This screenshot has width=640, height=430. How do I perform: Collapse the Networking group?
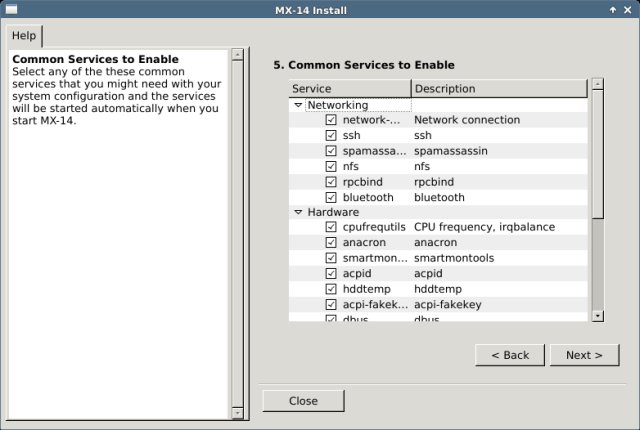(x=298, y=105)
